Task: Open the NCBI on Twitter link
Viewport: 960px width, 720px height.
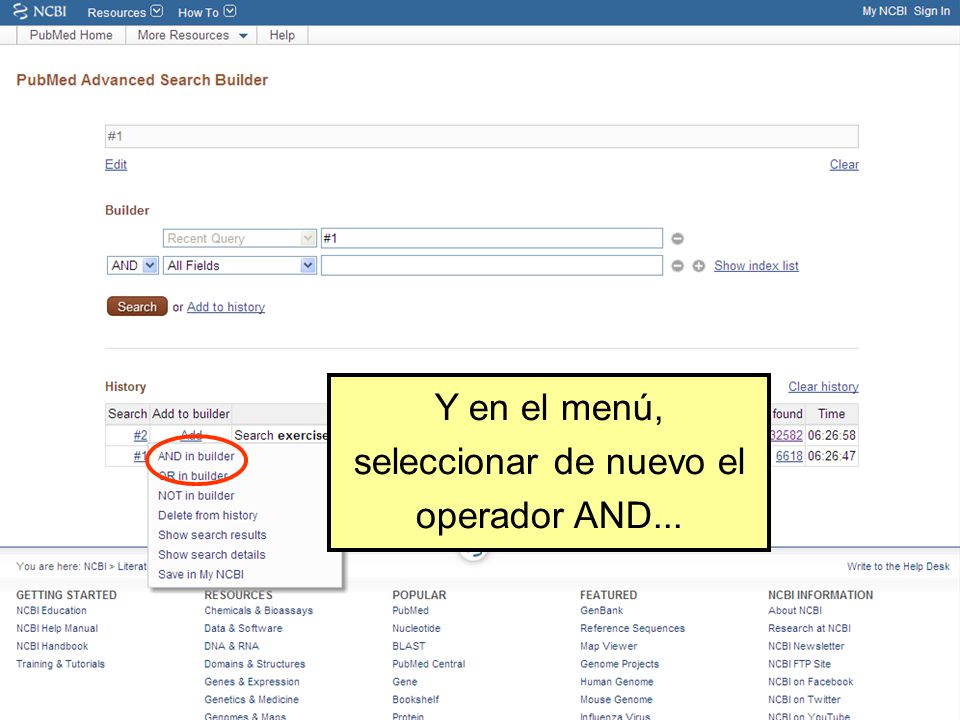Action: pyautogui.click(x=804, y=699)
